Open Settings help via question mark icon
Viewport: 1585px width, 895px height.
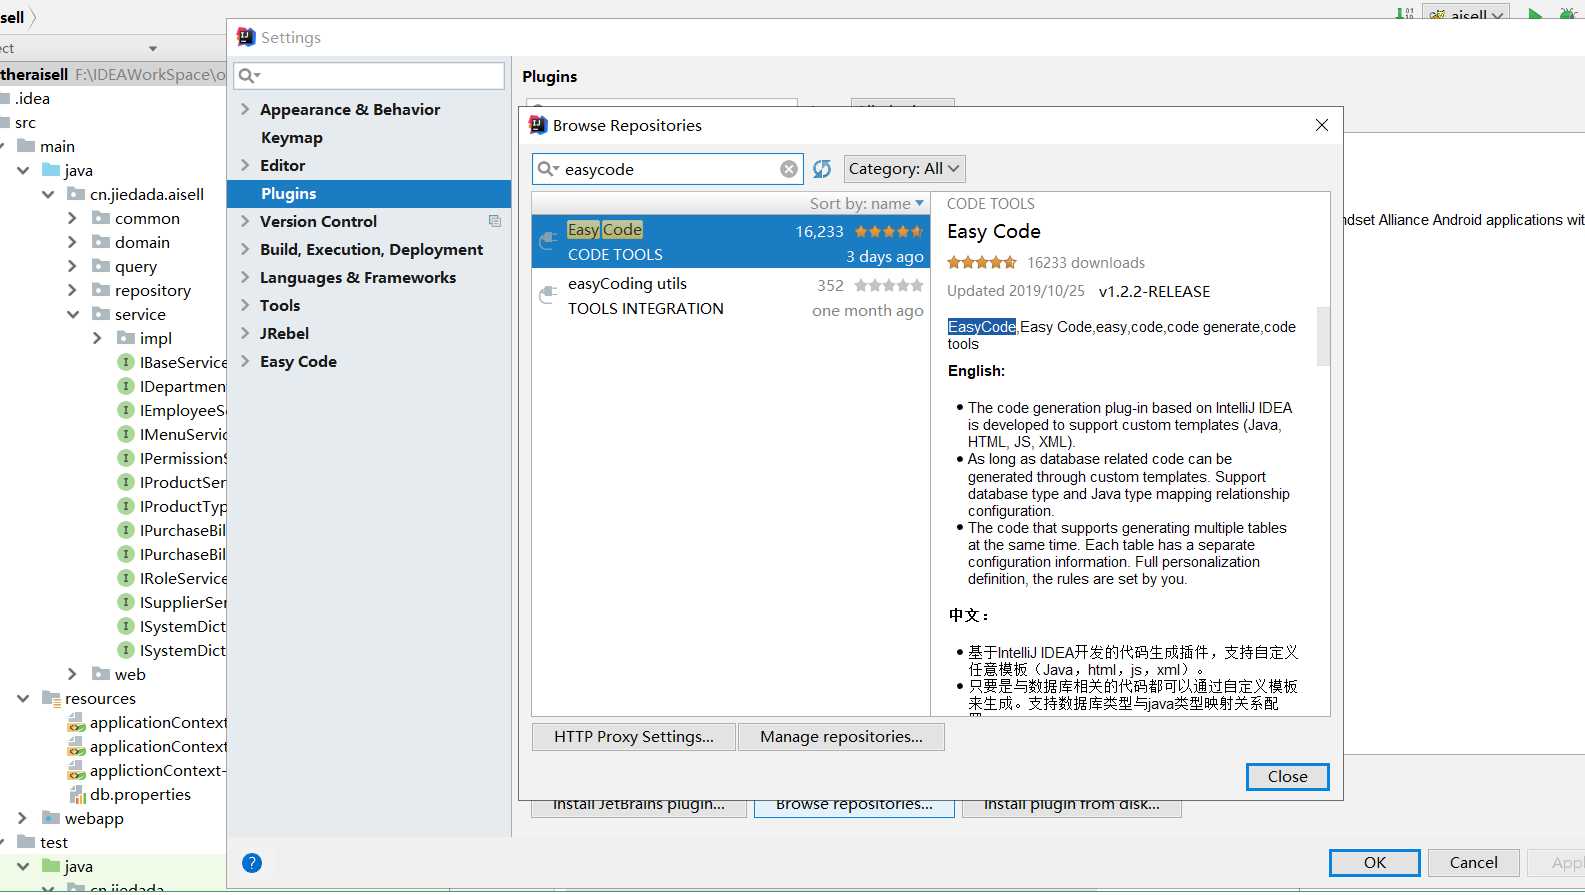[252, 863]
